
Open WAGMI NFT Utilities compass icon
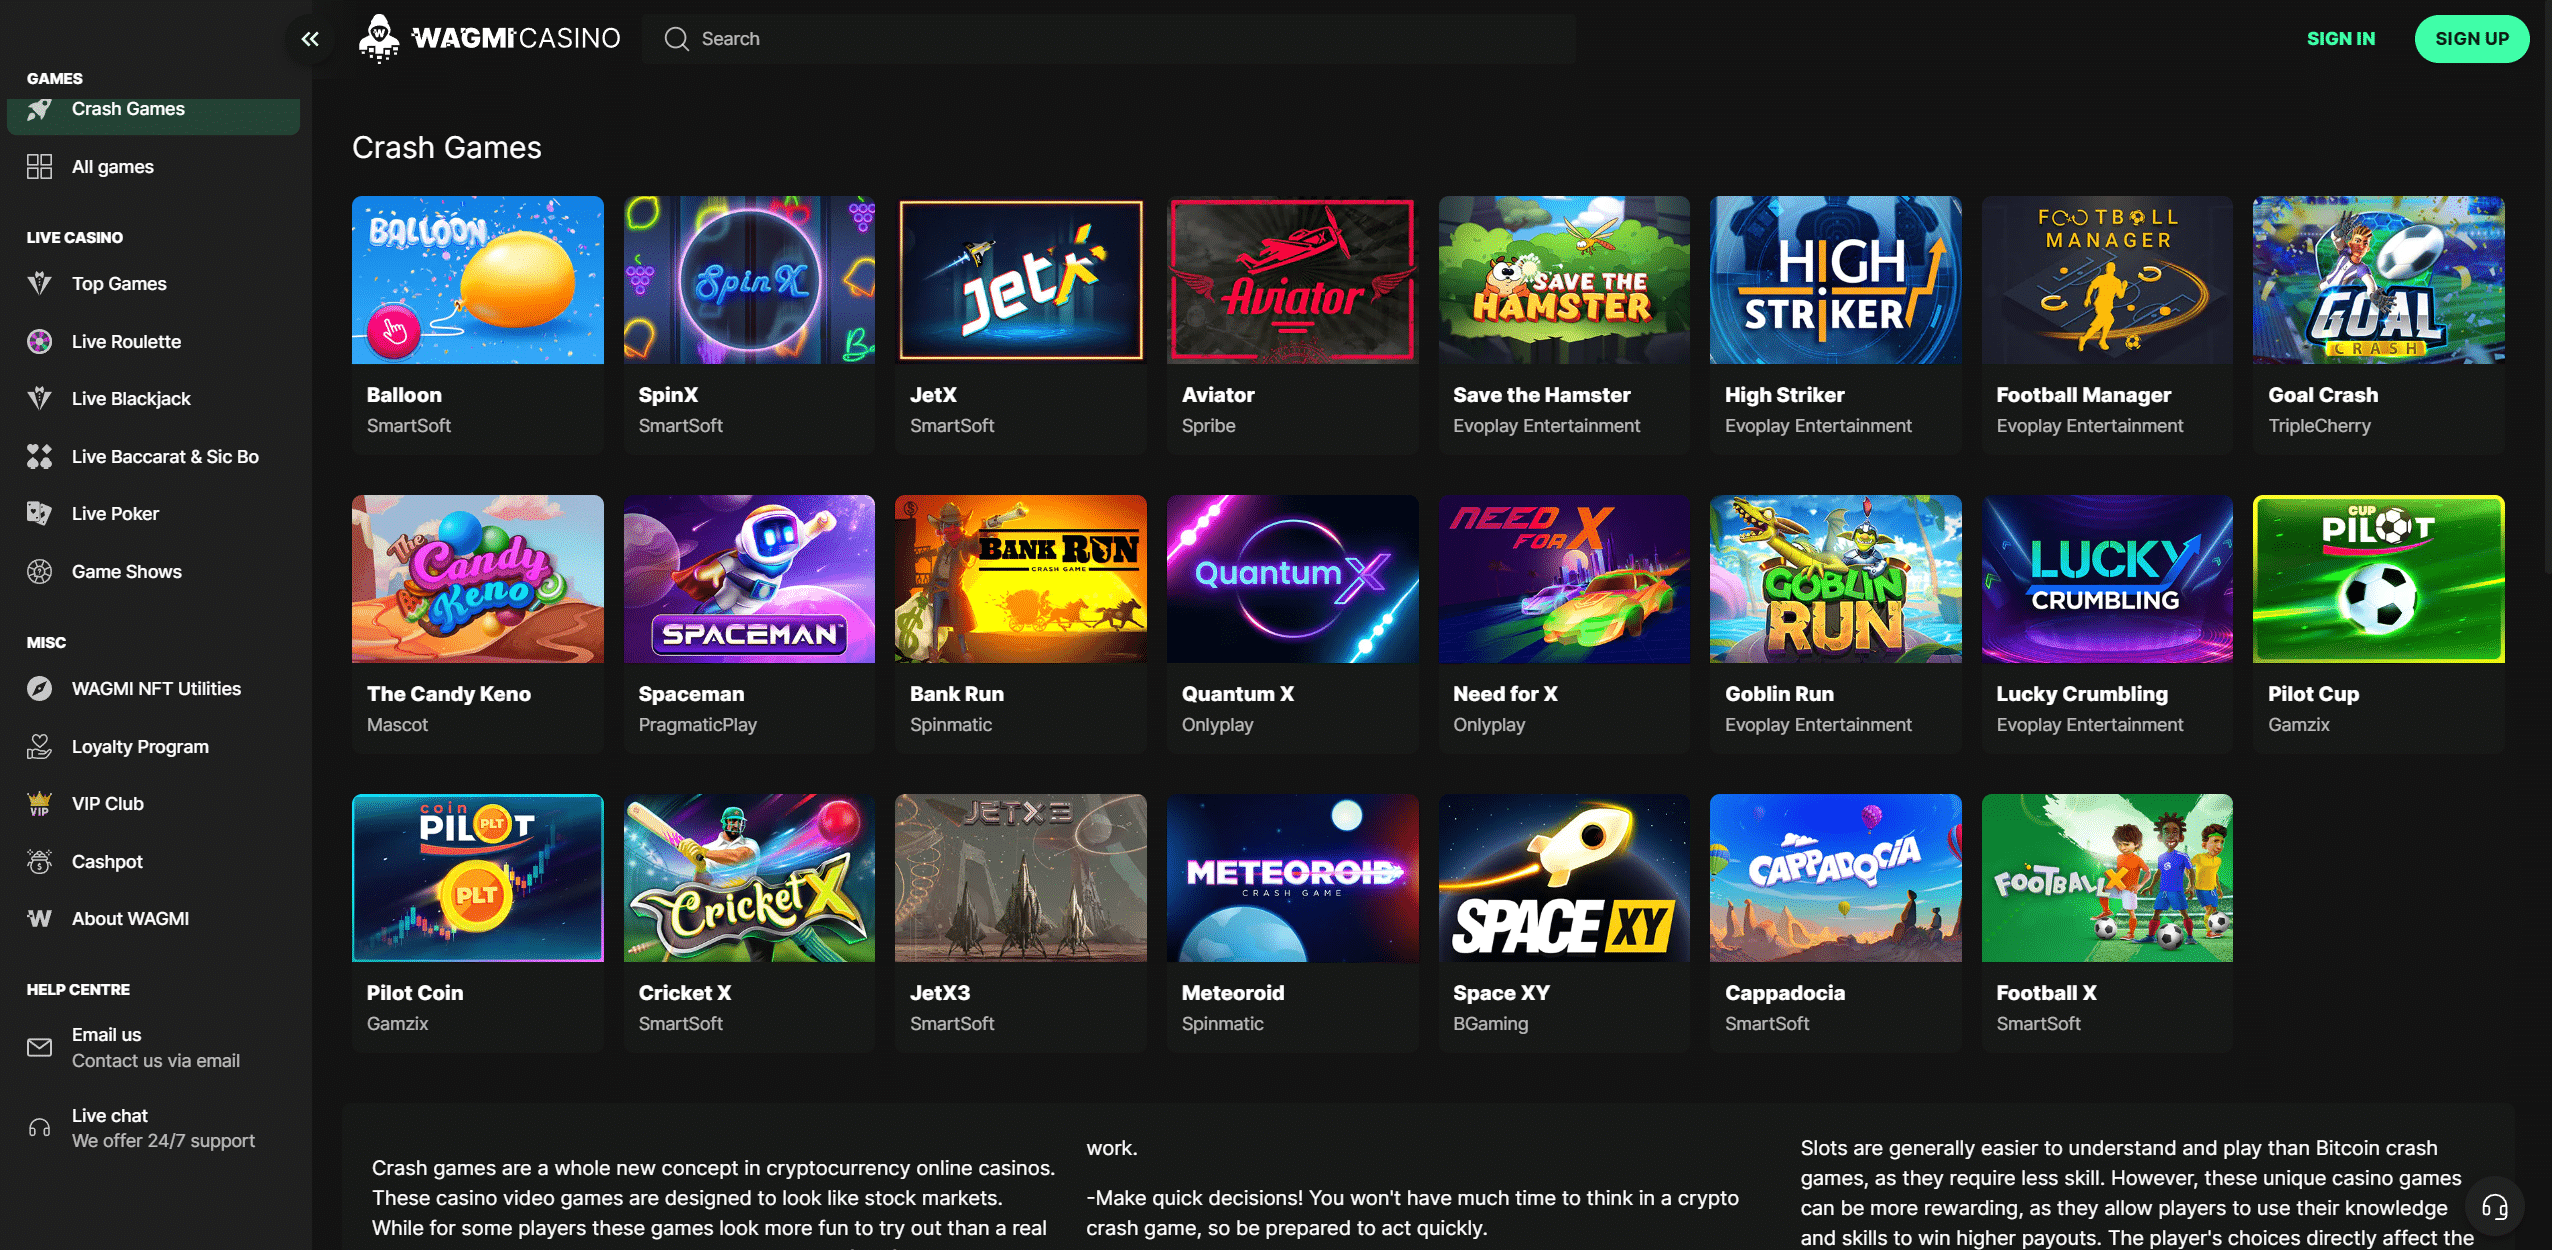click(39, 689)
